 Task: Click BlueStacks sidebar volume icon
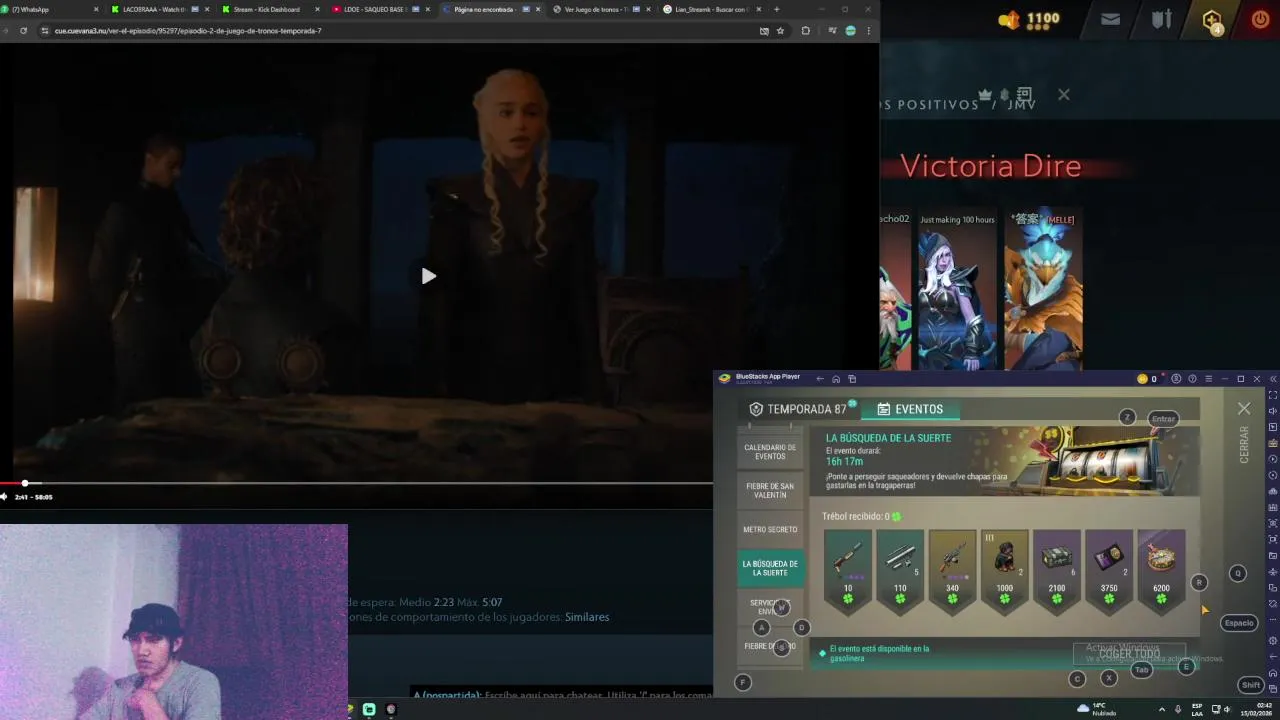[1272, 411]
